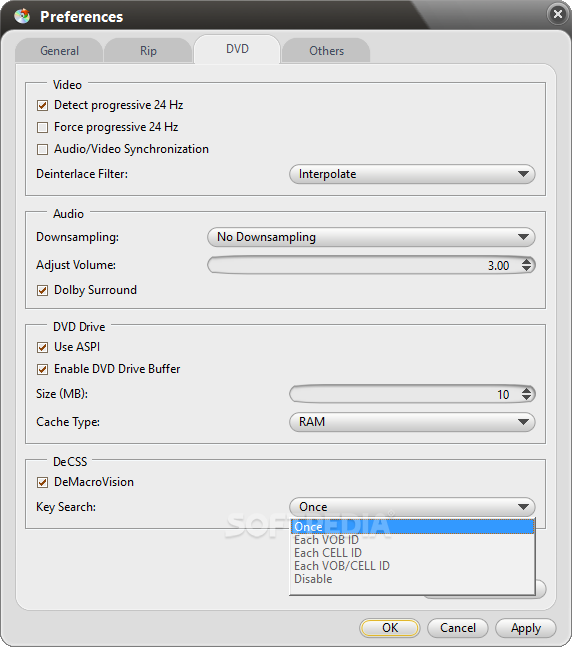
Task: Uncheck Use ASPI
Action: pyautogui.click(x=43, y=347)
